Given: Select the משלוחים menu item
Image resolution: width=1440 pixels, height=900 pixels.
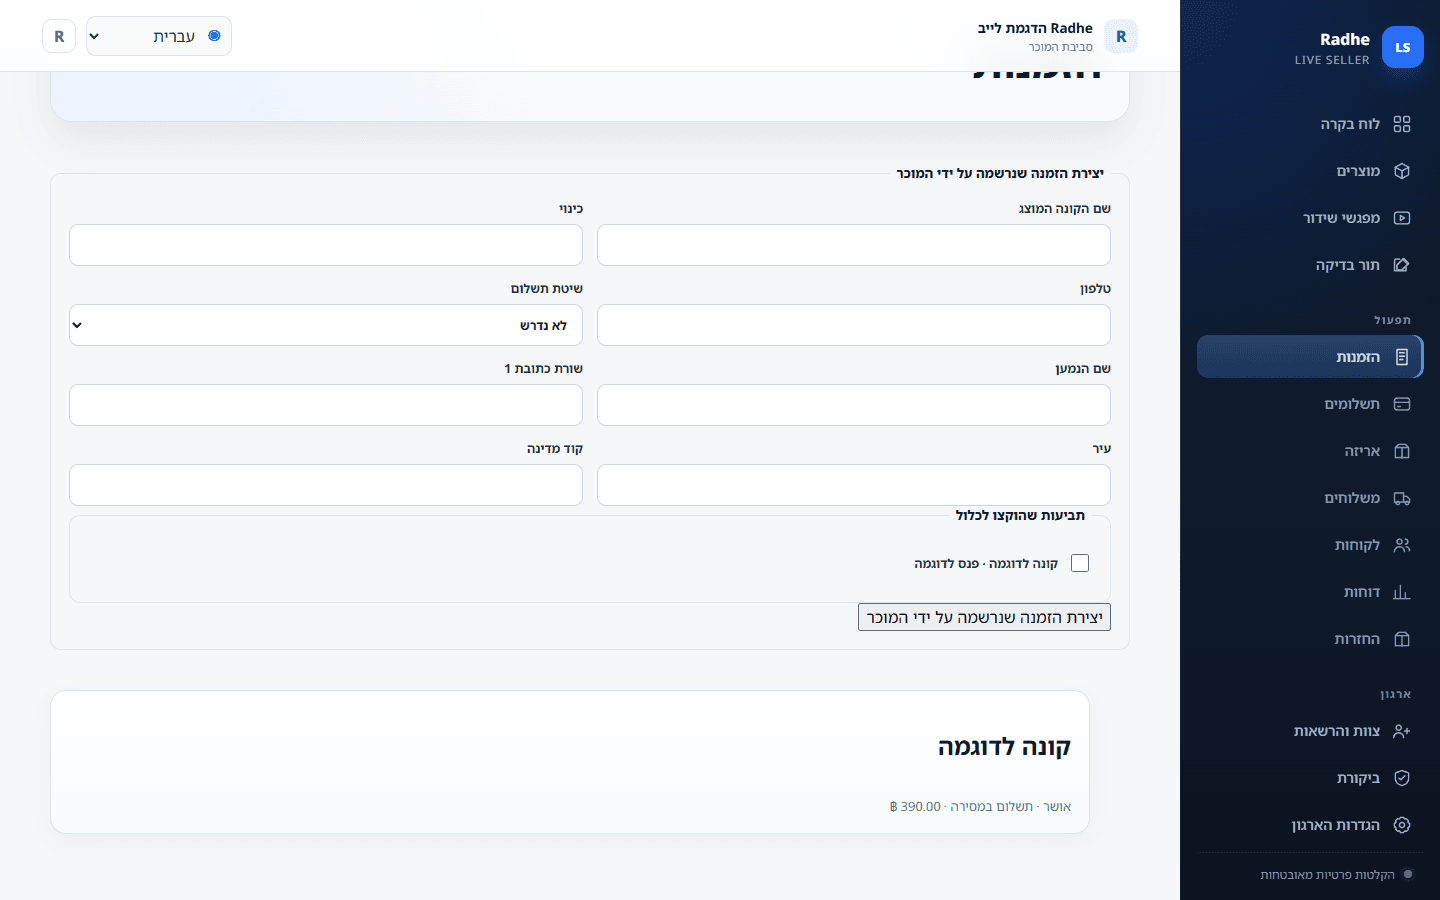Looking at the screenshot, I should coord(1310,498).
